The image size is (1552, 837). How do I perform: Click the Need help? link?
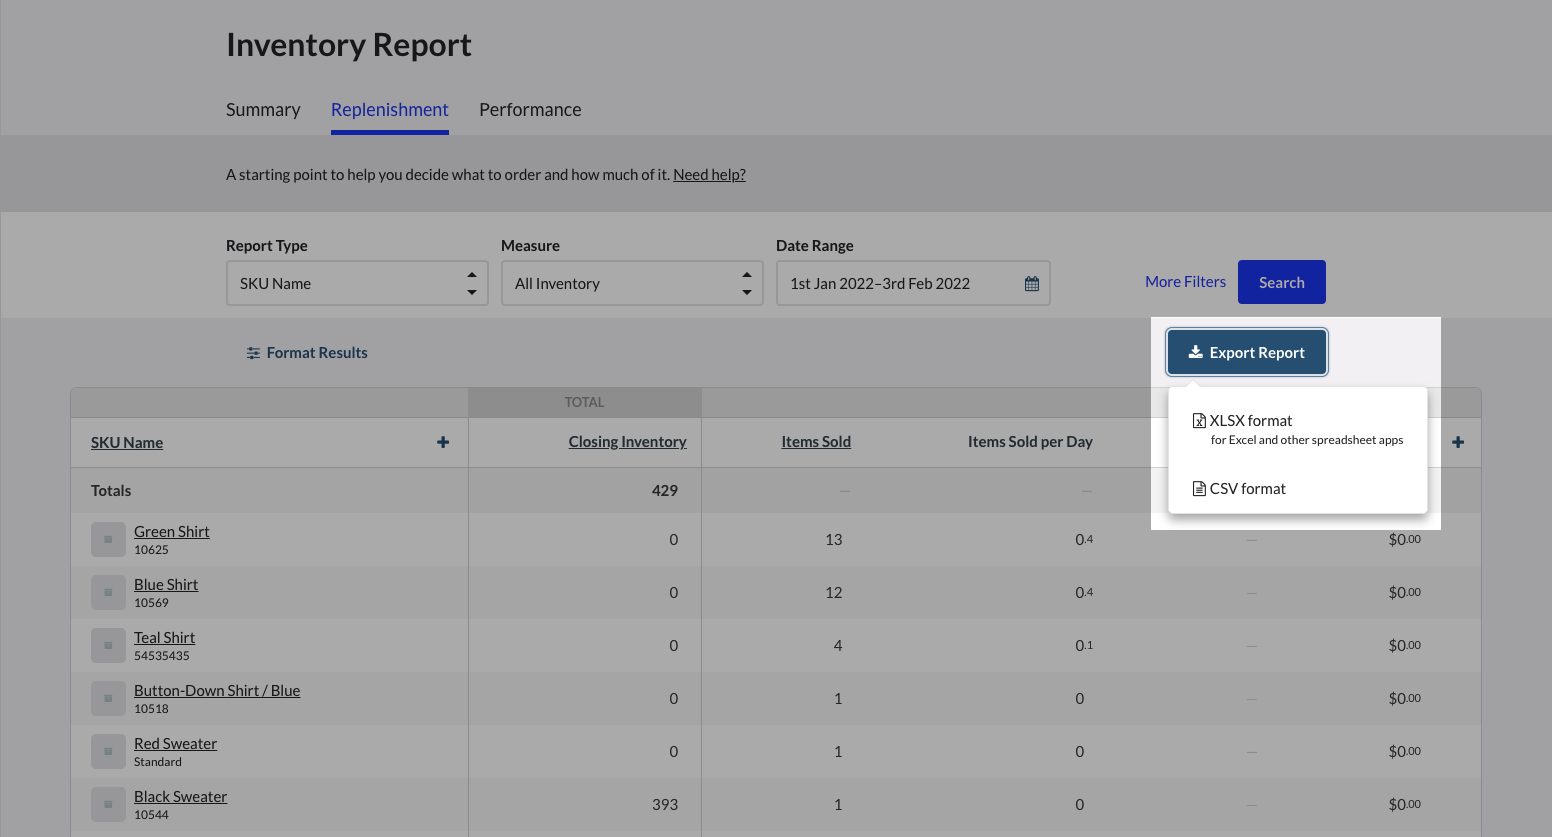[x=709, y=175]
